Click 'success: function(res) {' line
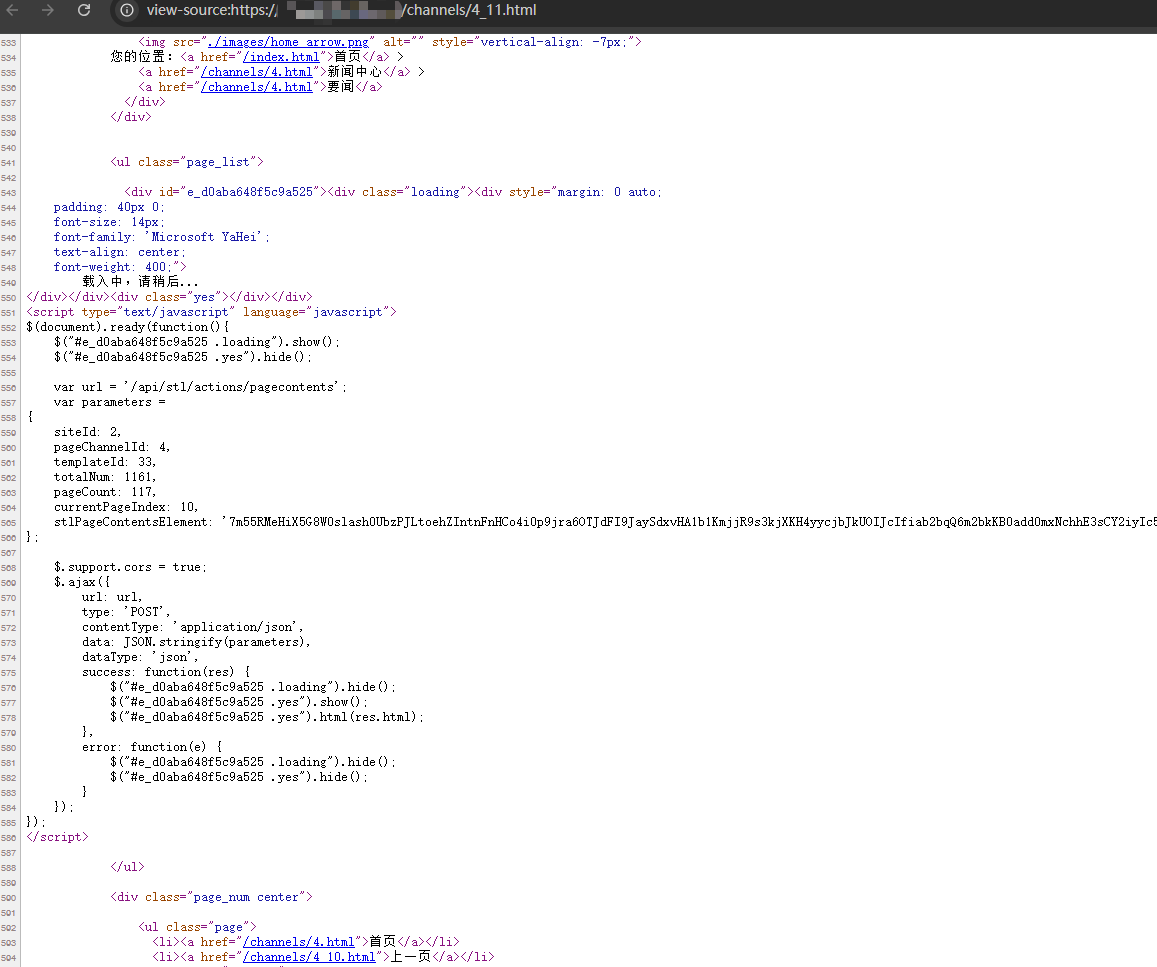The width and height of the screenshot is (1157, 967). point(166,672)
